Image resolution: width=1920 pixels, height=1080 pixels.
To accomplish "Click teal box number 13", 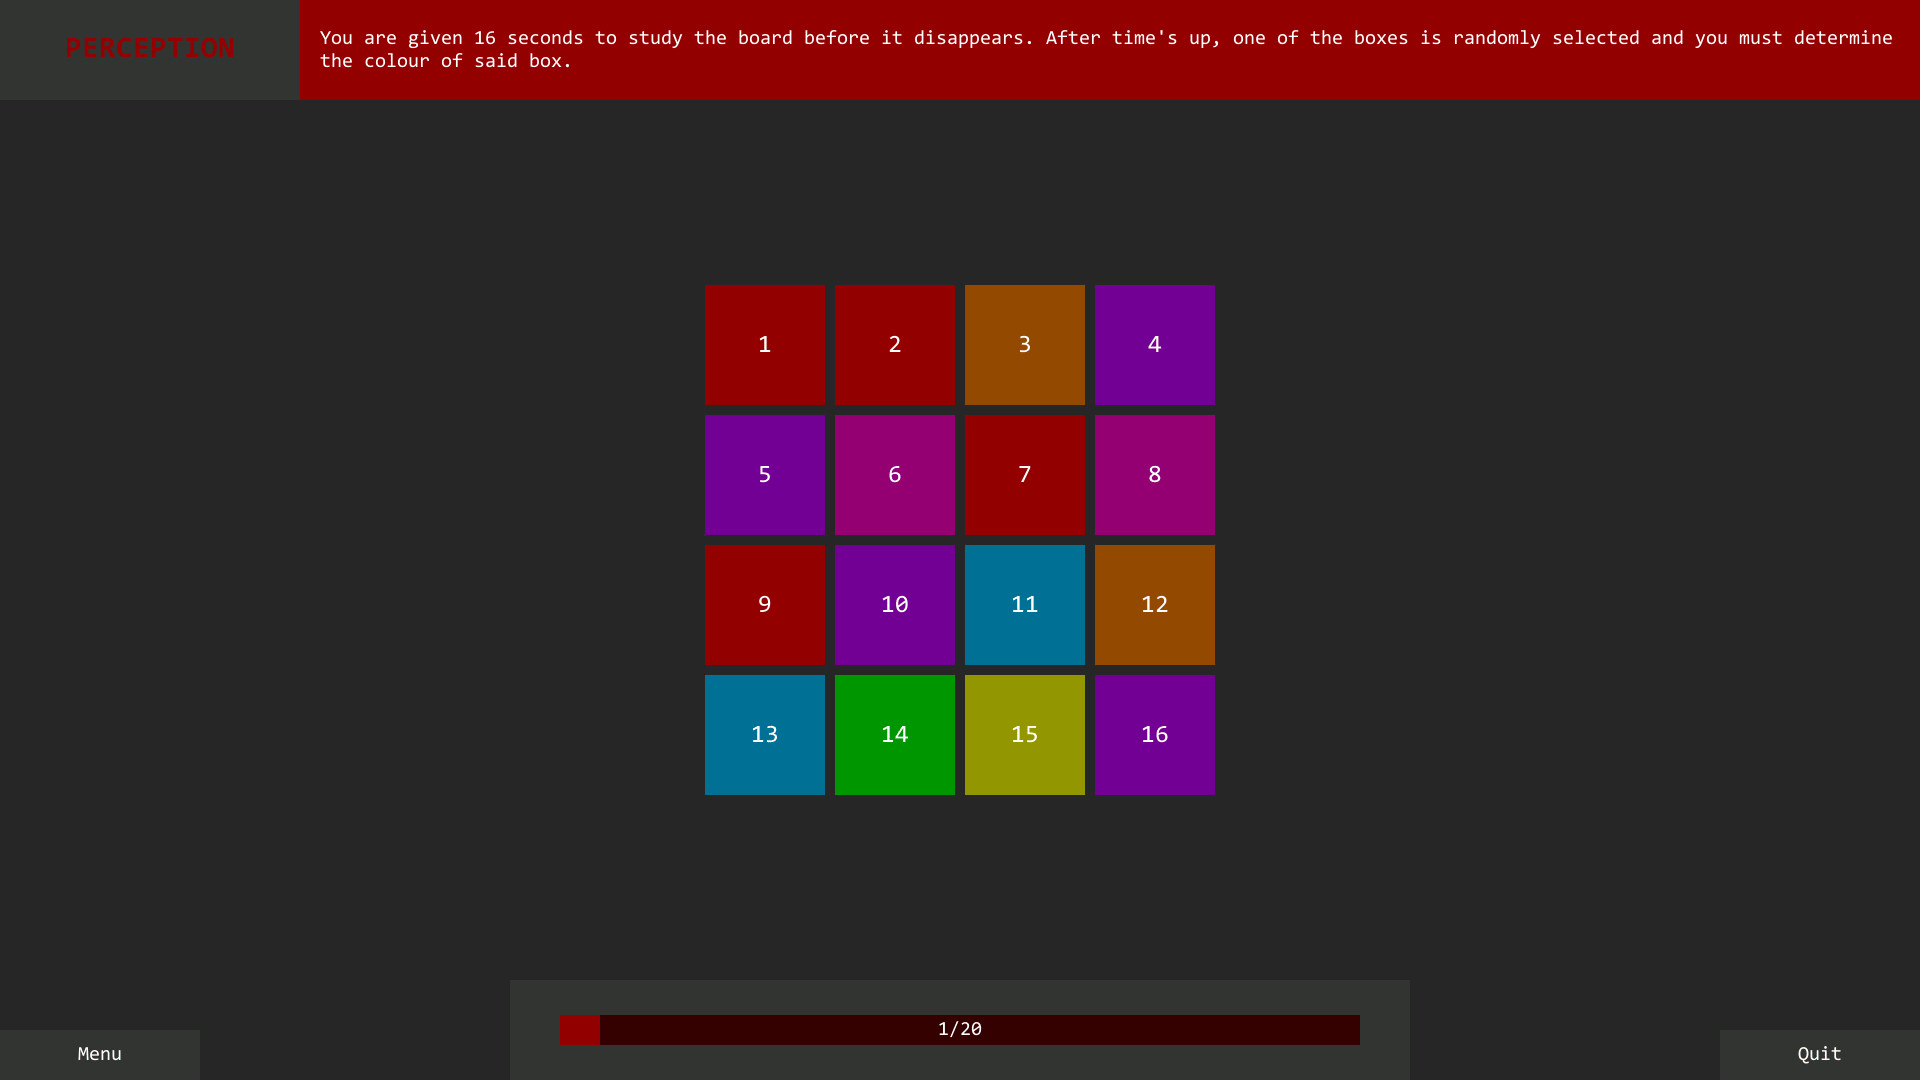I will [x=765, y=735].
